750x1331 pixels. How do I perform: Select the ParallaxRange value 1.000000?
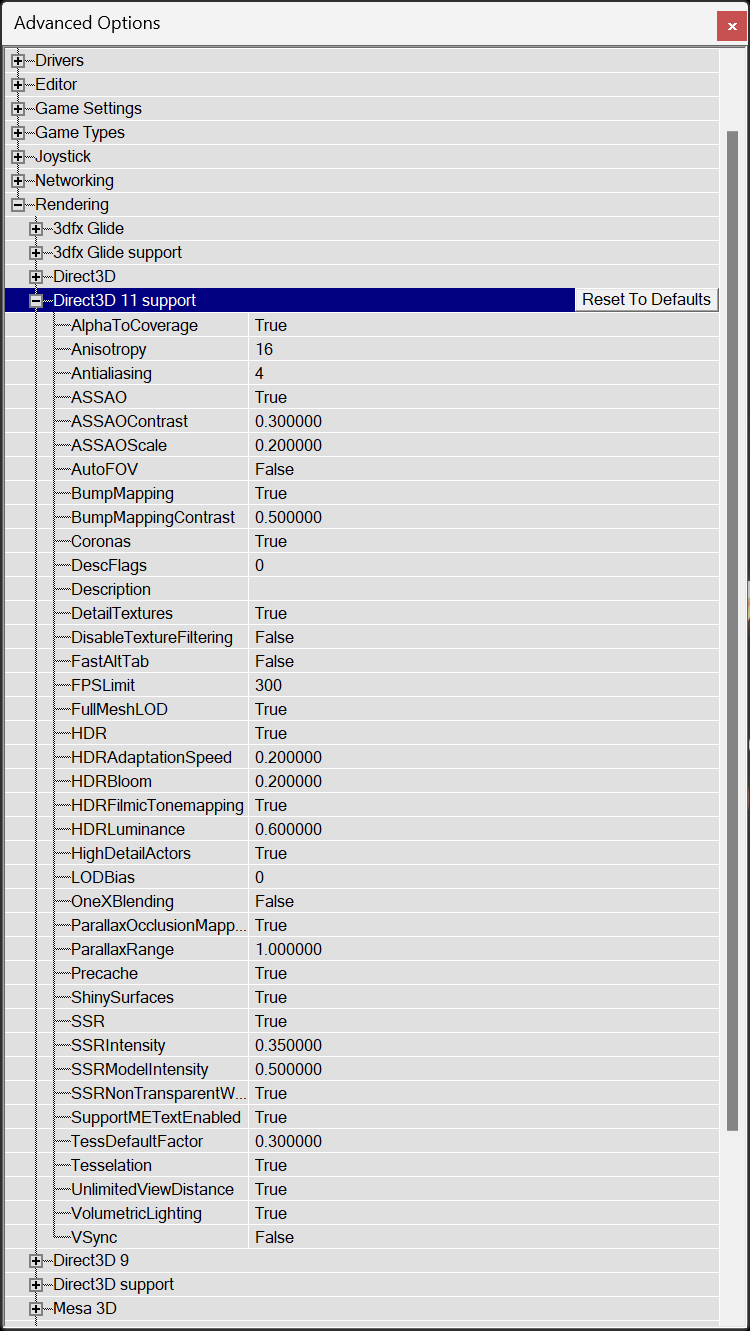[x=288, y=949]
